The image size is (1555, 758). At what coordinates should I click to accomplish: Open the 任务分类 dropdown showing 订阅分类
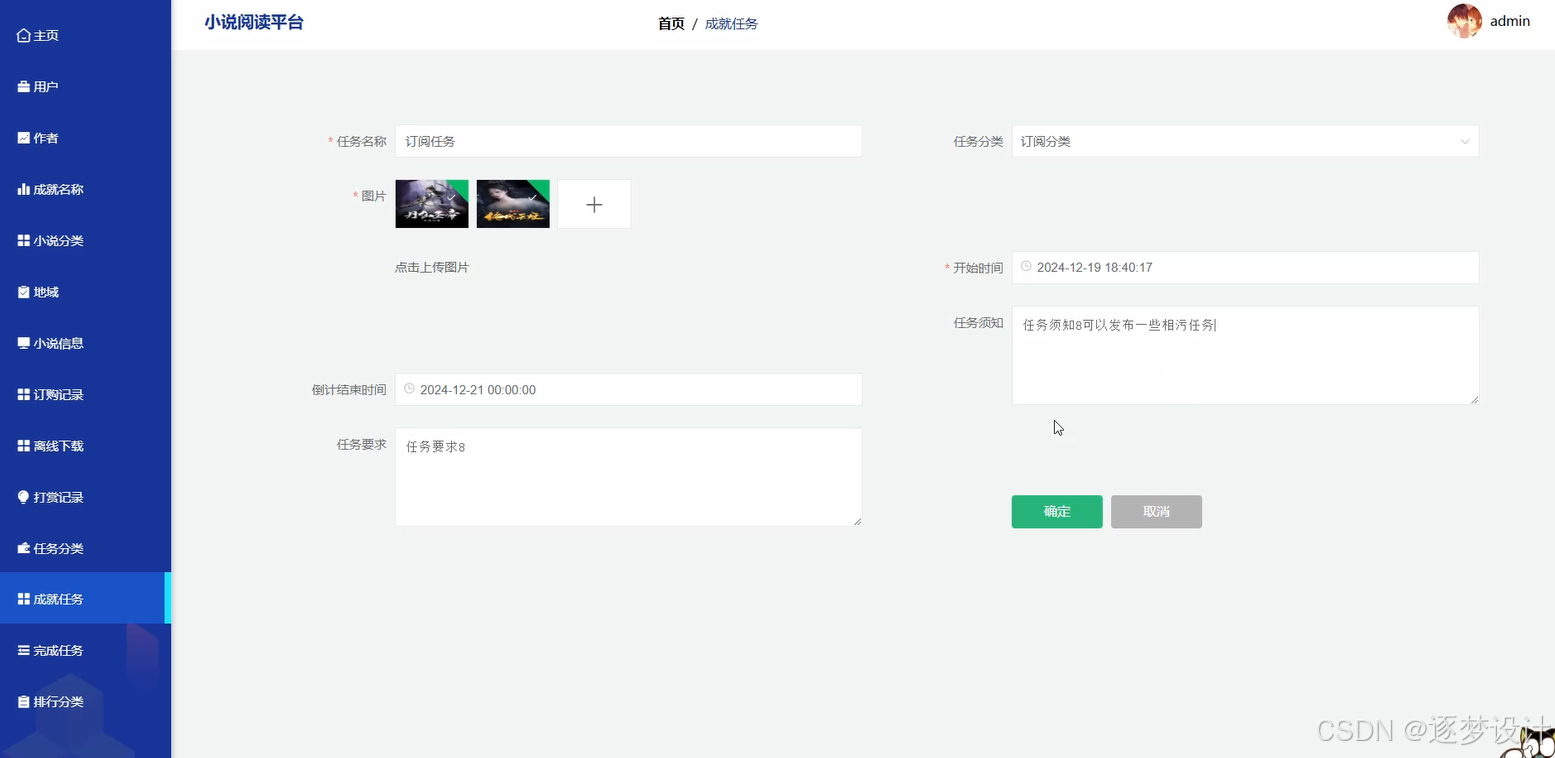tap(1245, 141)
